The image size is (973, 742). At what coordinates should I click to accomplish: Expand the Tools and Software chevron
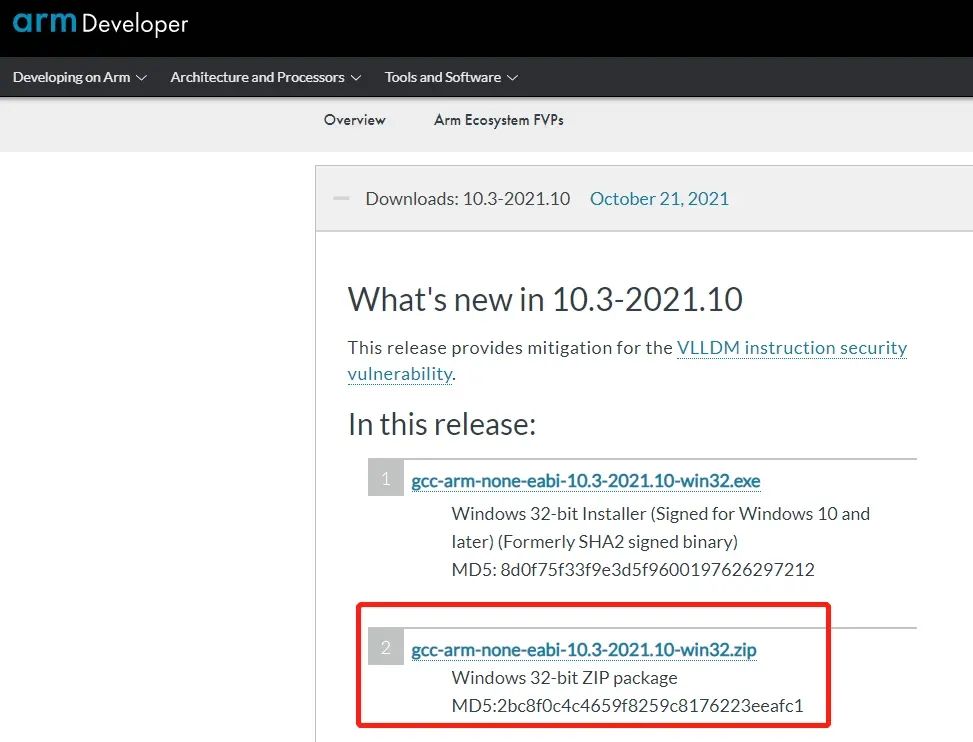512,78
